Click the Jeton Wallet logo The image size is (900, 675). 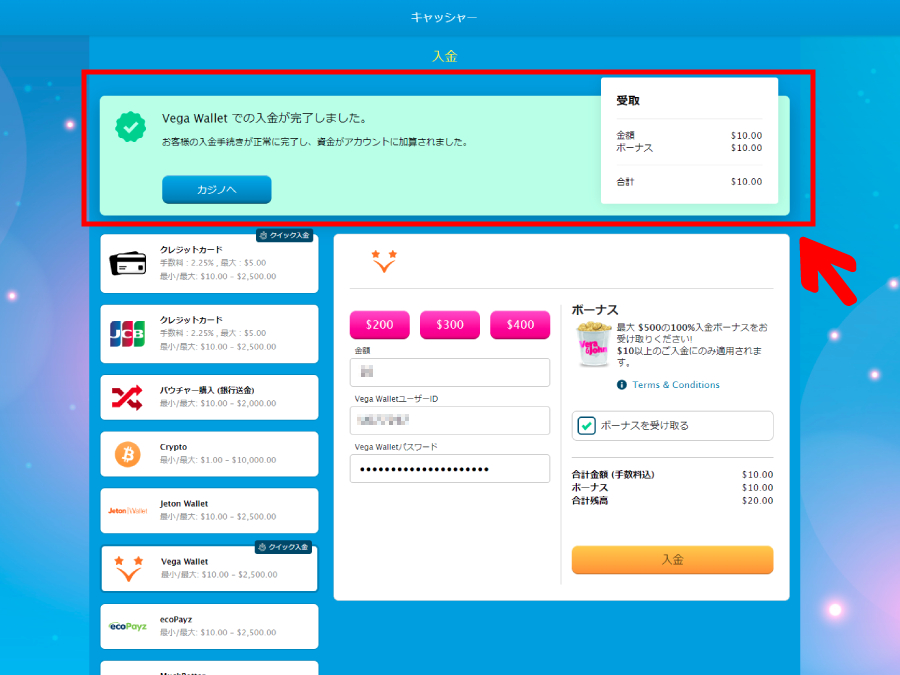pyautogui.click(x=127, y=511)
